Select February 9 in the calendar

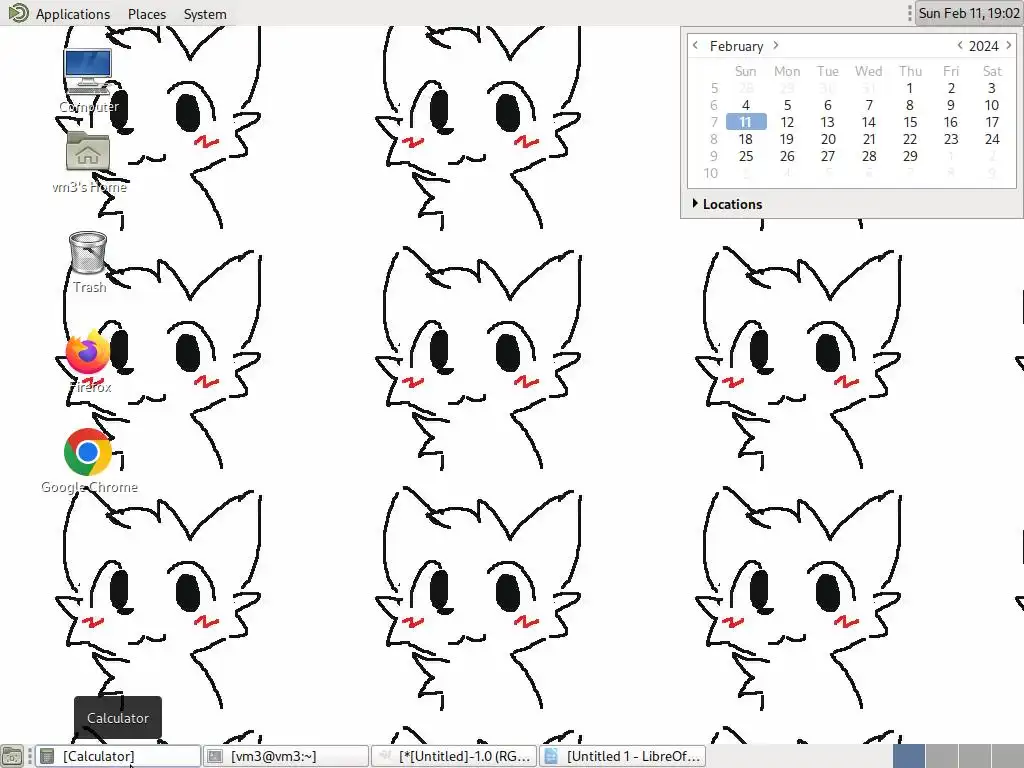[x=951, y=105]
